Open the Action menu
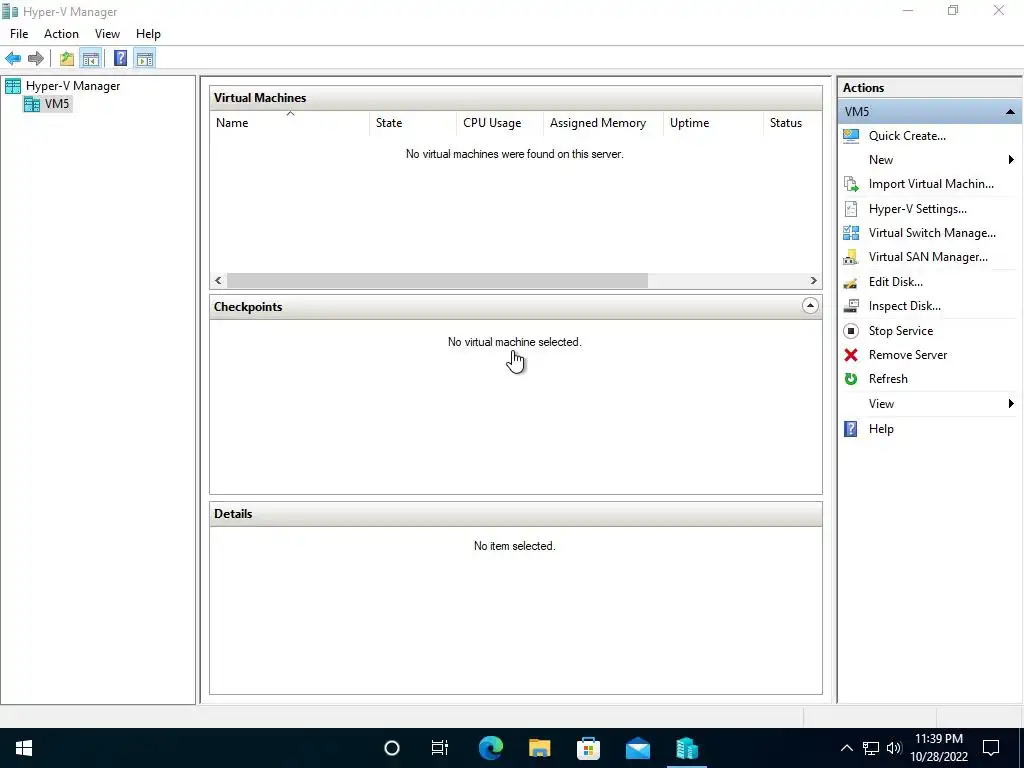Screen dimensions: 1024x768 61,34
